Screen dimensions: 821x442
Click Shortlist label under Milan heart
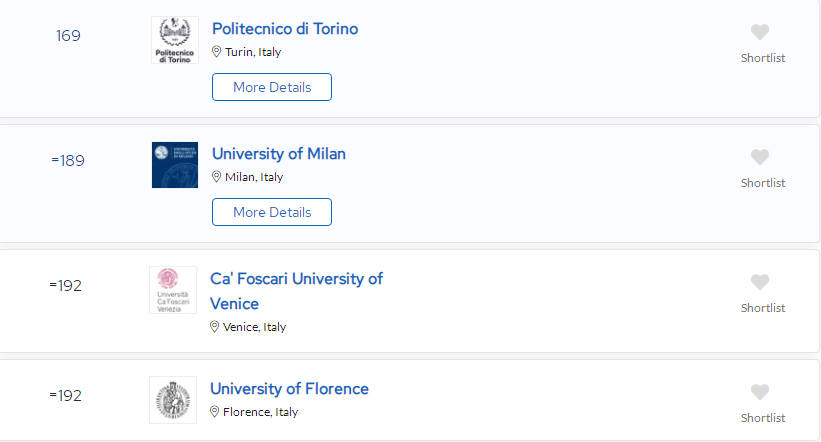pos(763,183)
